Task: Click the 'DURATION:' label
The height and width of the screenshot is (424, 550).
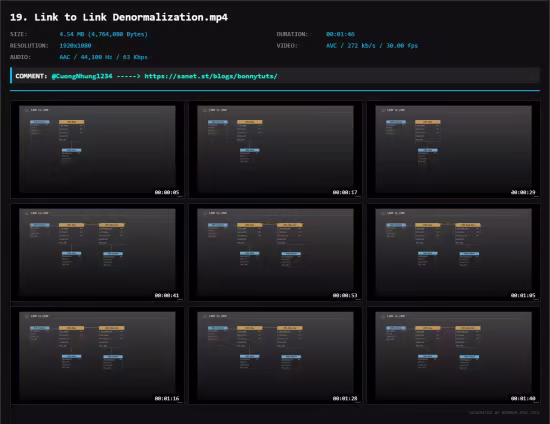Action: pyautogui.click(x=292, y=34)
